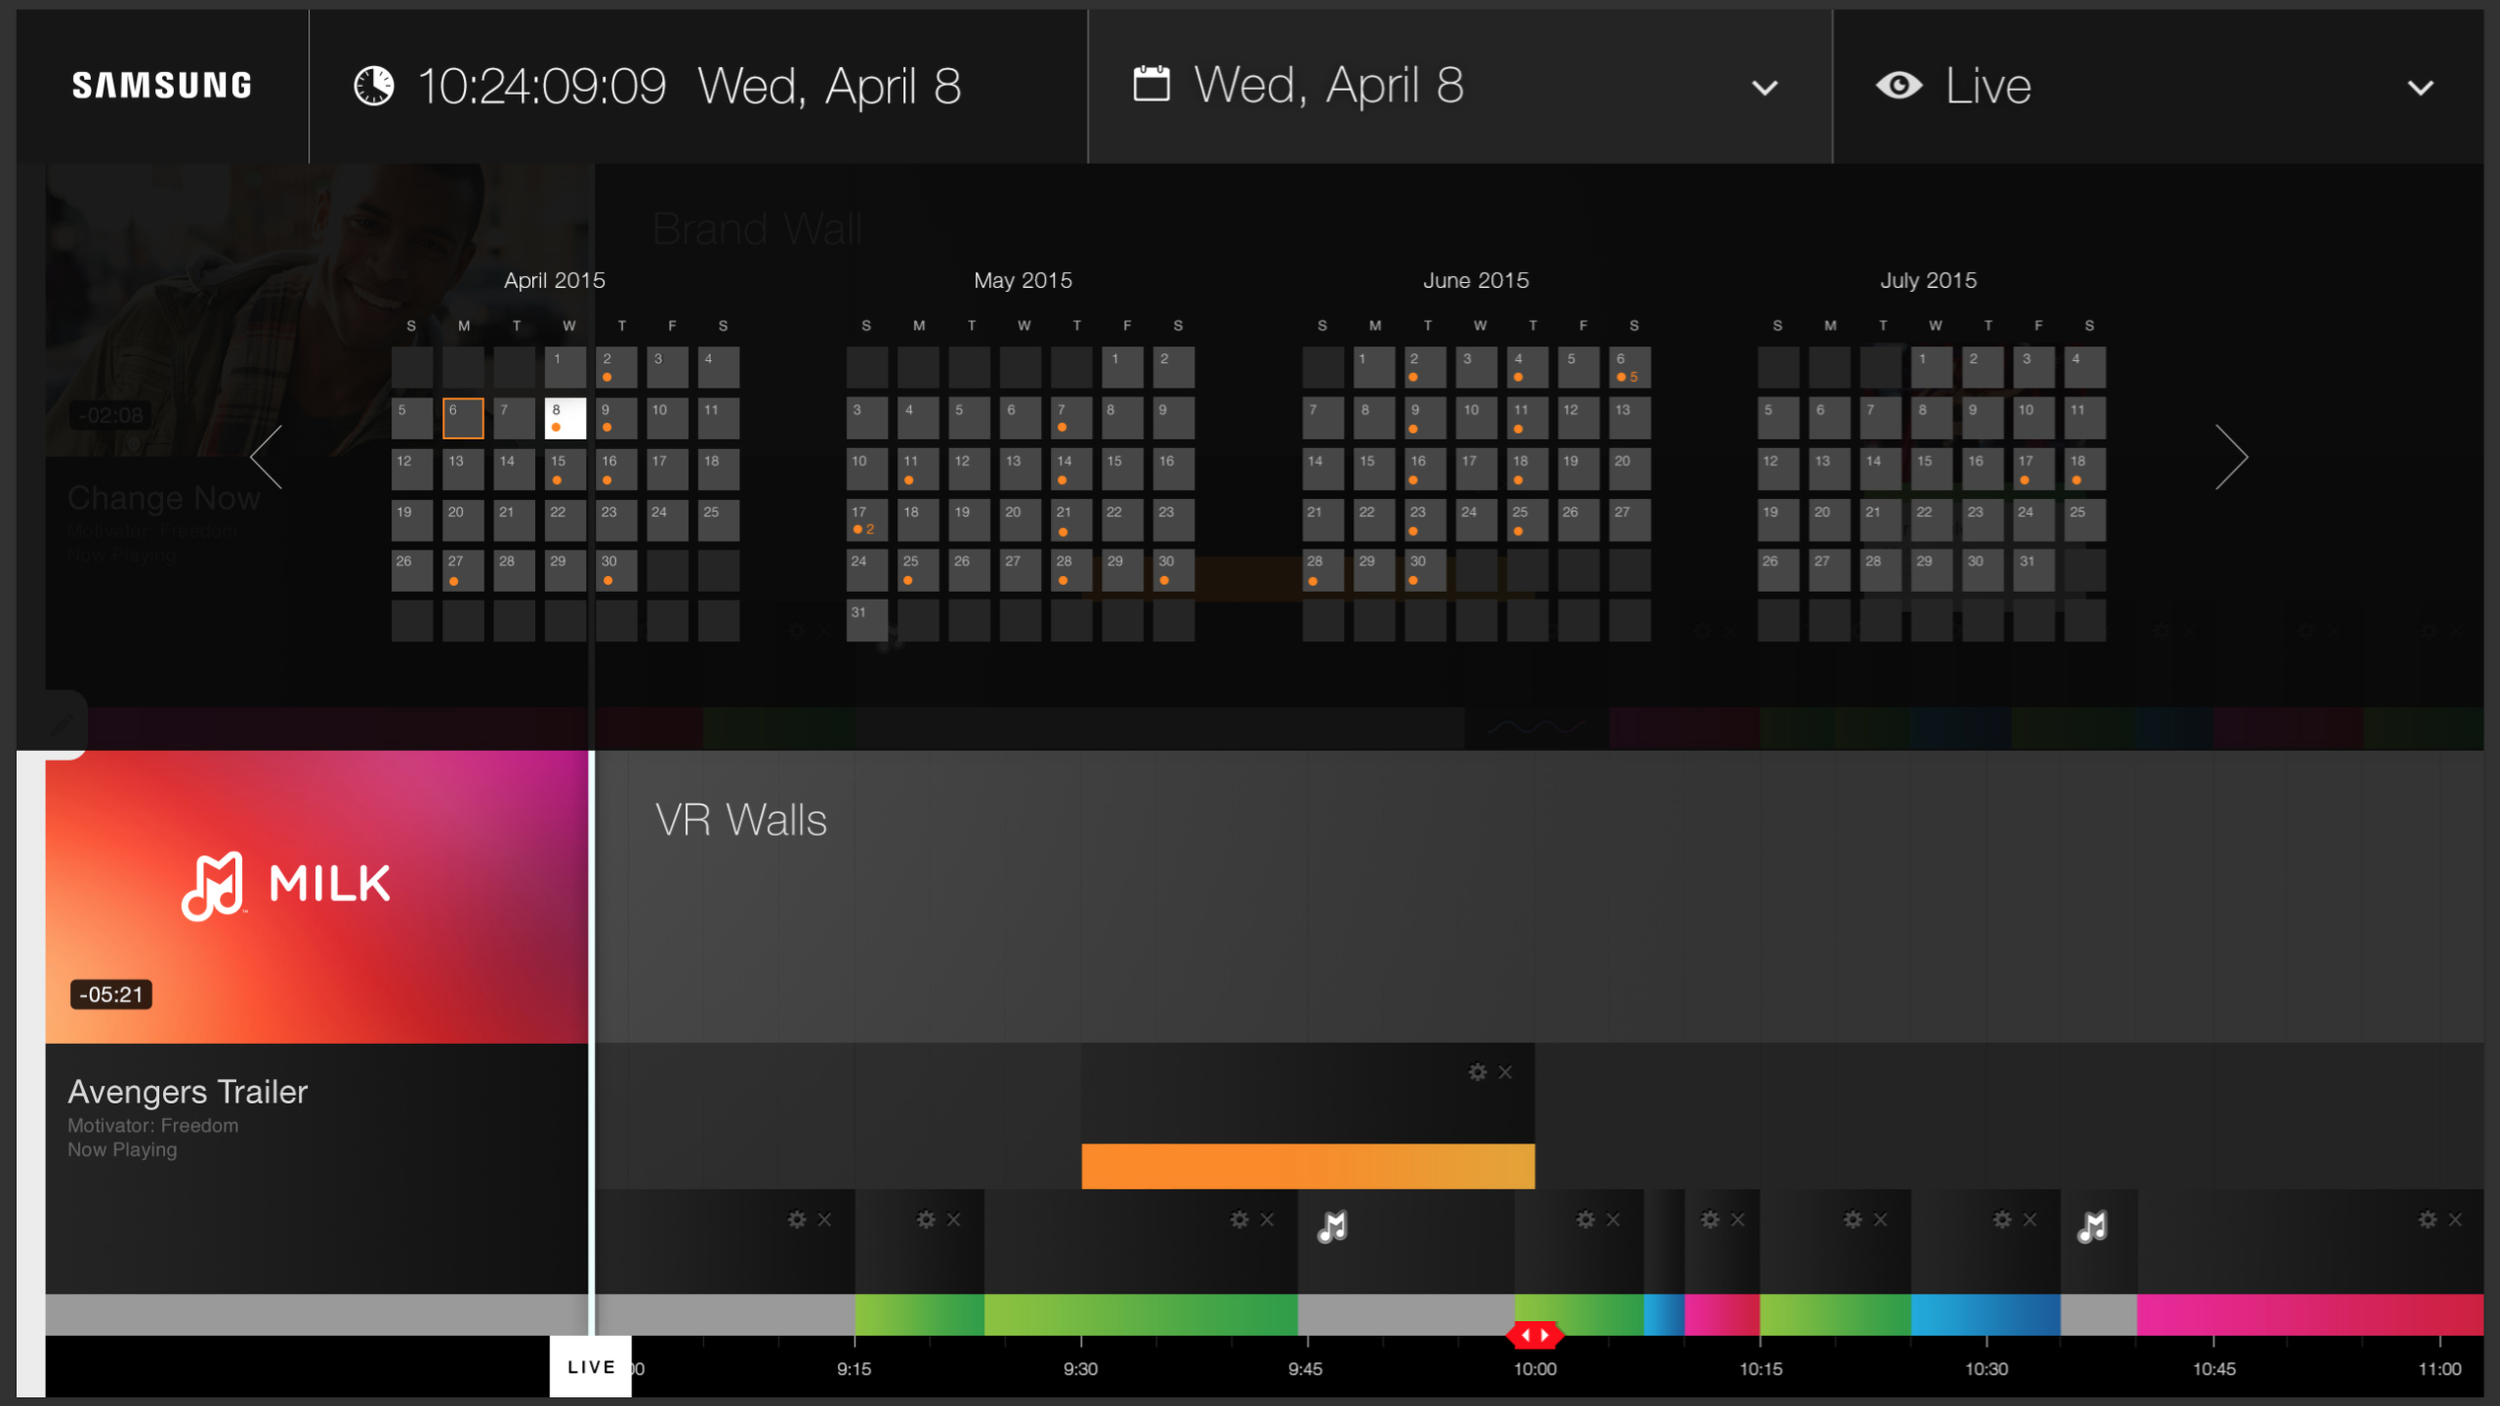Go to previous months with left arrow

click(267, 457)
